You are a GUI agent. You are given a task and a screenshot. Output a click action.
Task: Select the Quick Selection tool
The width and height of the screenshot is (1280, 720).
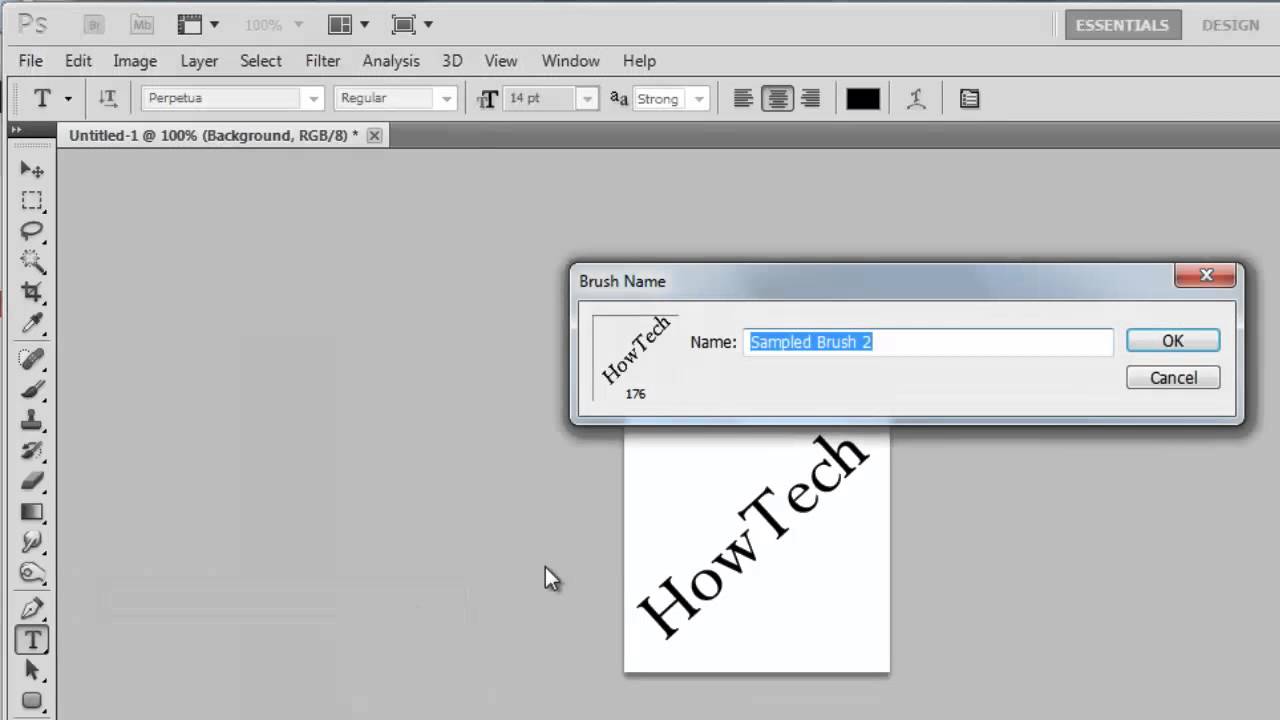pyautogui.click(x=32, y=262)
